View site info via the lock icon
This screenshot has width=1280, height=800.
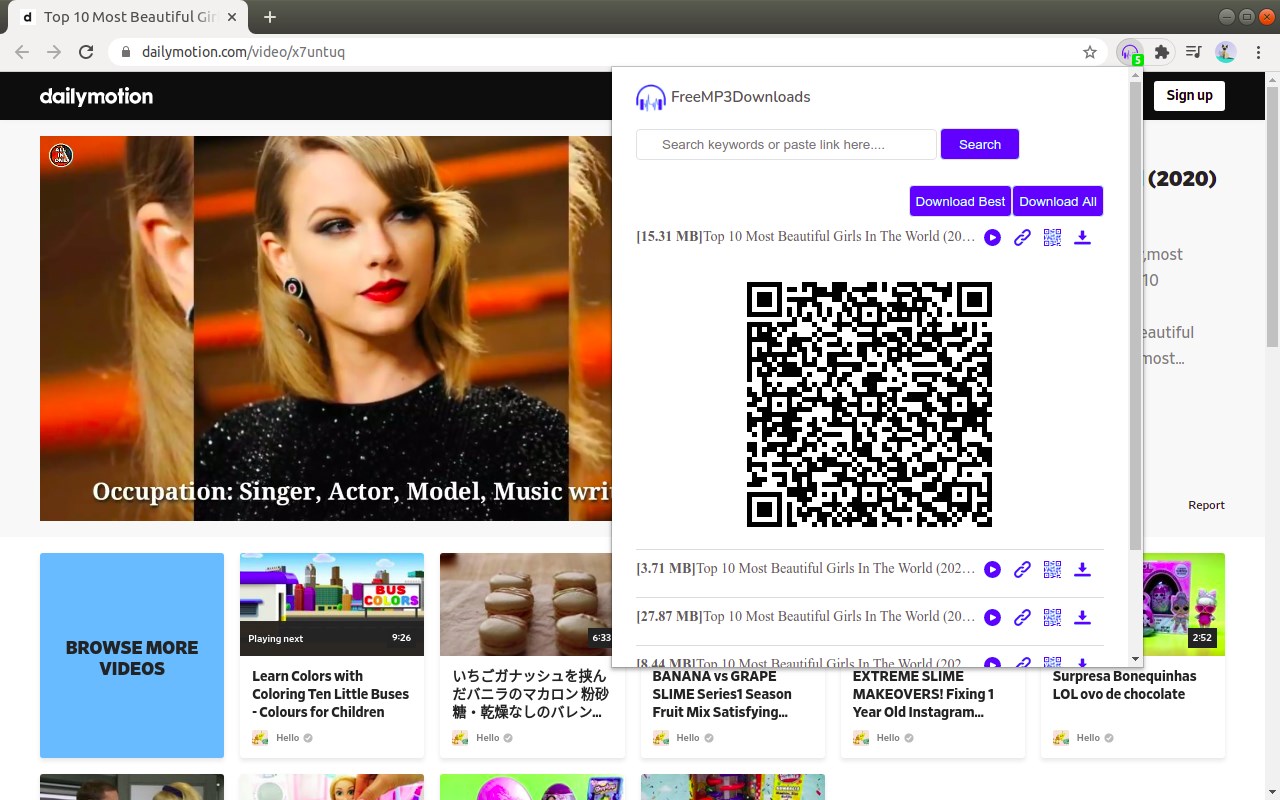(x=126, y=52)
